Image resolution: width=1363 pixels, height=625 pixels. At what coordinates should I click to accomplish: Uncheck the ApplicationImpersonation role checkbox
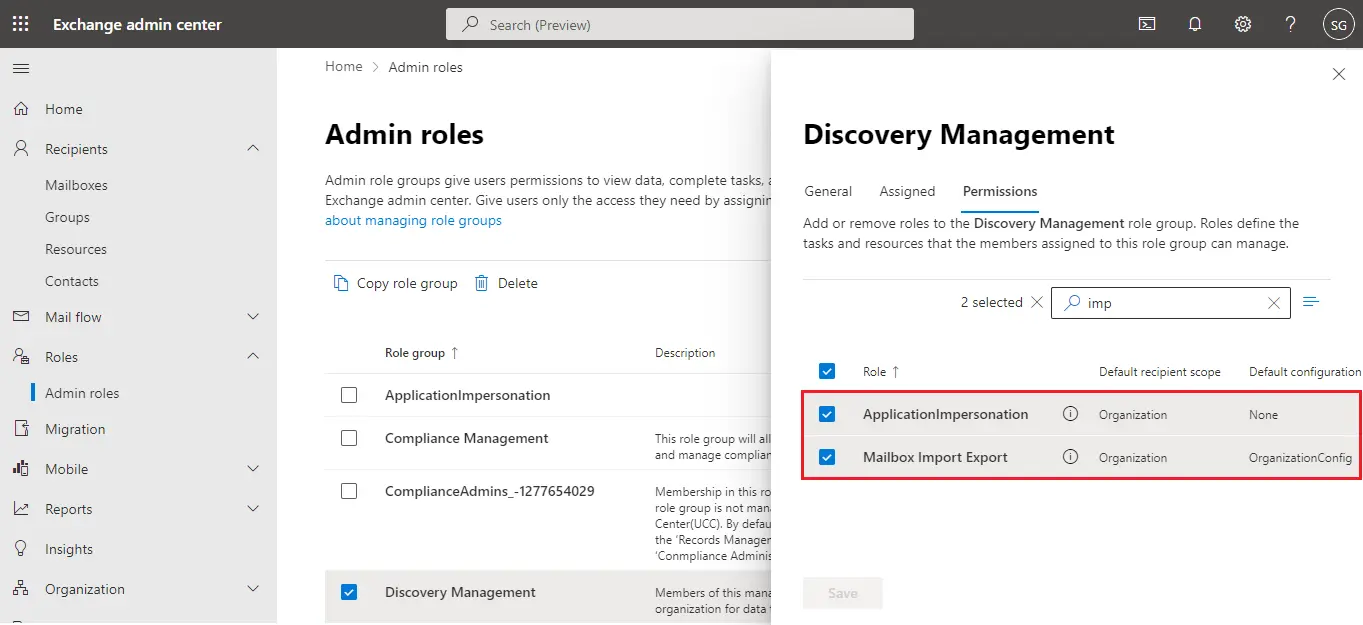827,414
